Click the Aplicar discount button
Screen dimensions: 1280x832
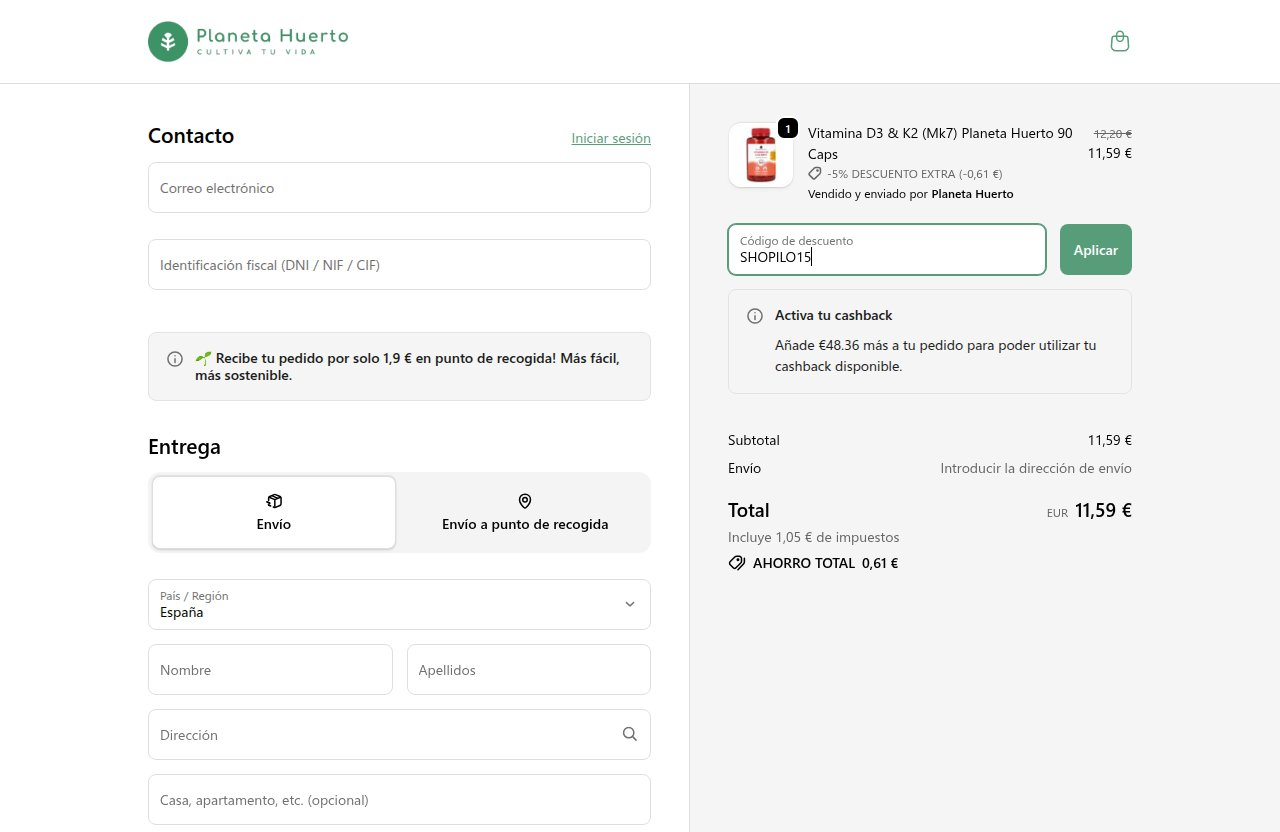click(1096, 249)
